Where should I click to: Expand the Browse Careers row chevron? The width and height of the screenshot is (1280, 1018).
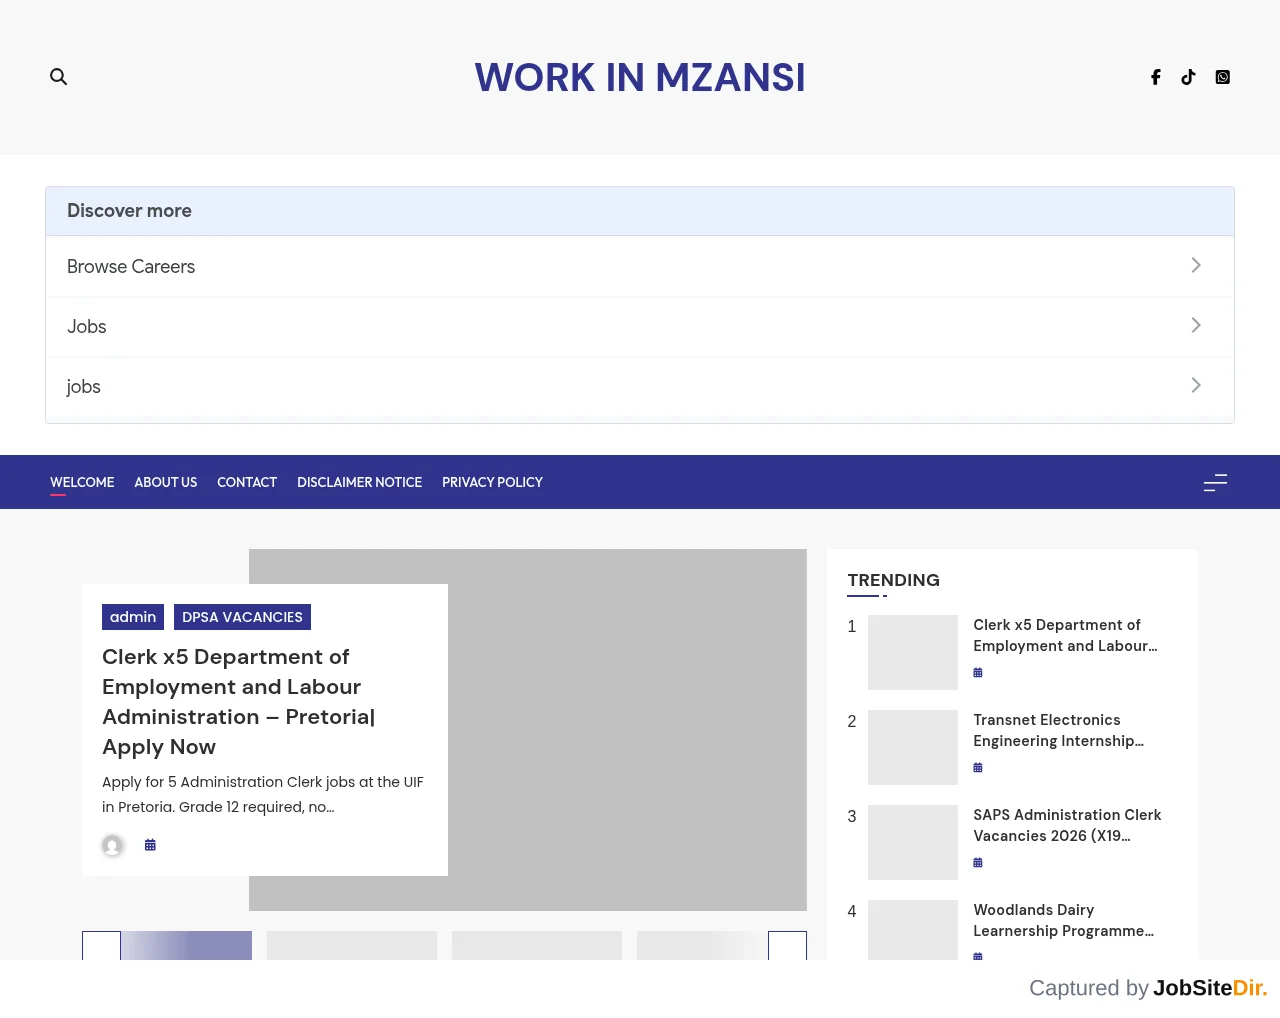point(1196,265)
